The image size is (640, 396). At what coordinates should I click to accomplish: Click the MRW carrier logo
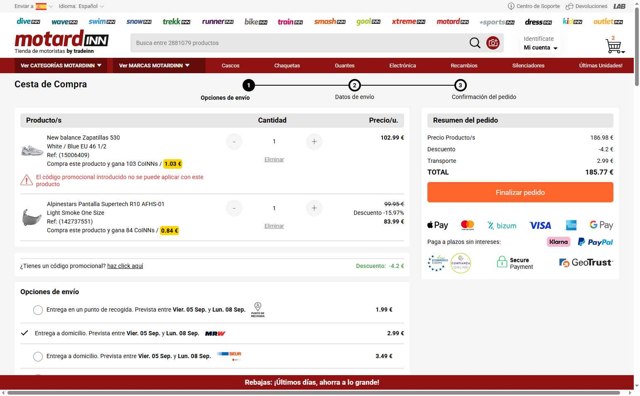[x=215, y=334]
